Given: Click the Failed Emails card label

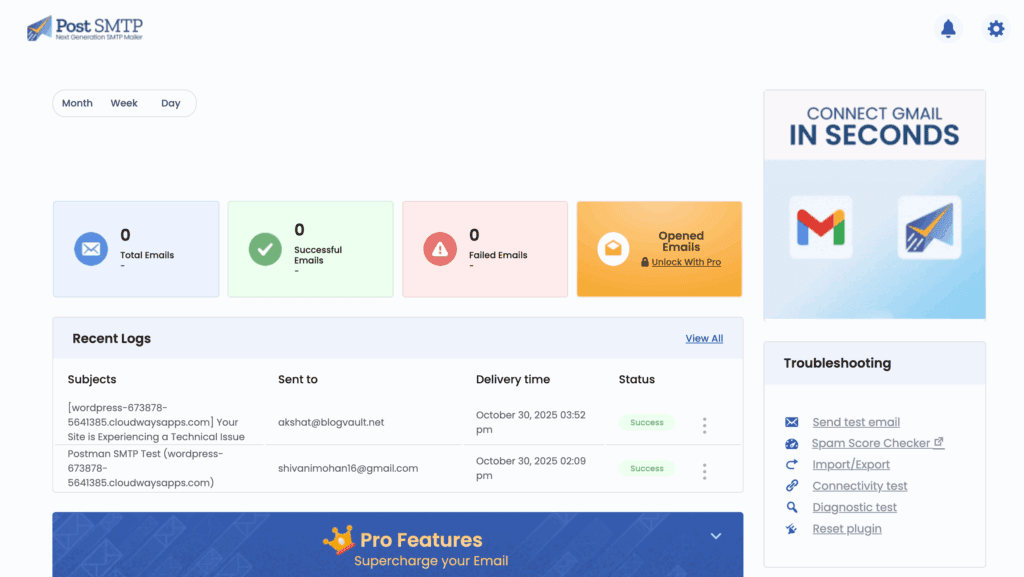Looking at the screenshot, I should [x=498, y=255].
